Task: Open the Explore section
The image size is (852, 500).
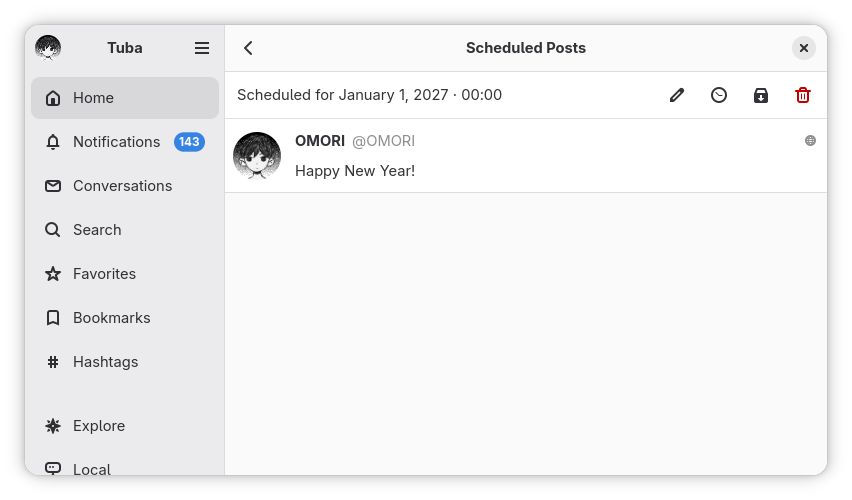Action: (x=125, y=426)
